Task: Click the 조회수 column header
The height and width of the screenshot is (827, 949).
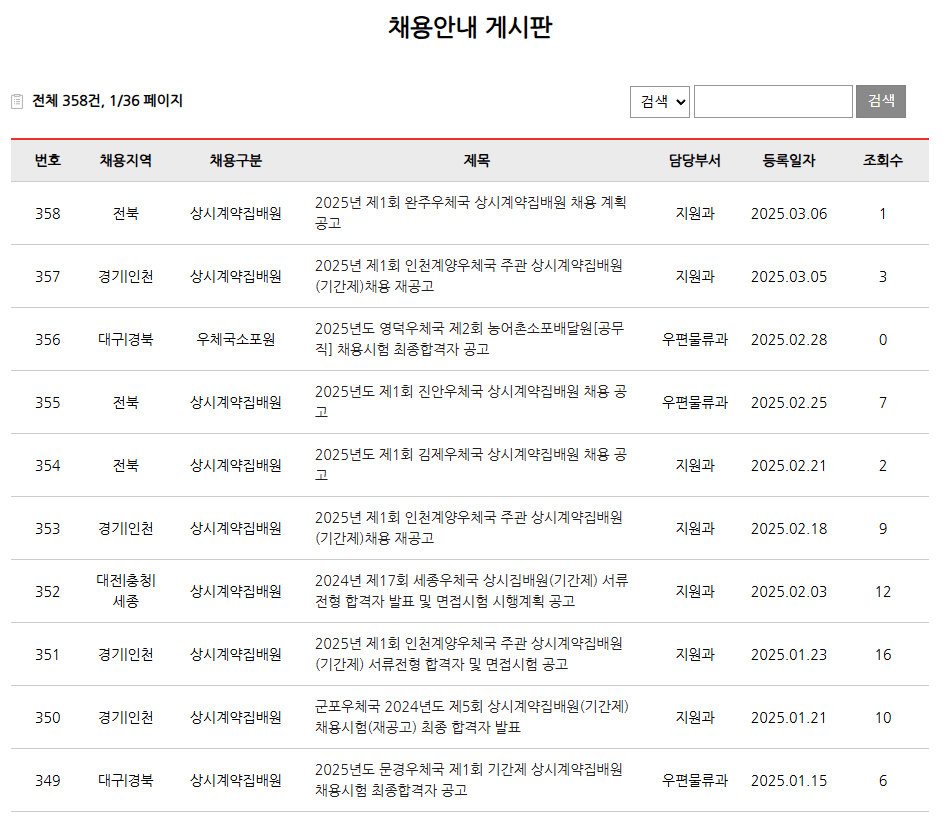Action: pos(881,161)
